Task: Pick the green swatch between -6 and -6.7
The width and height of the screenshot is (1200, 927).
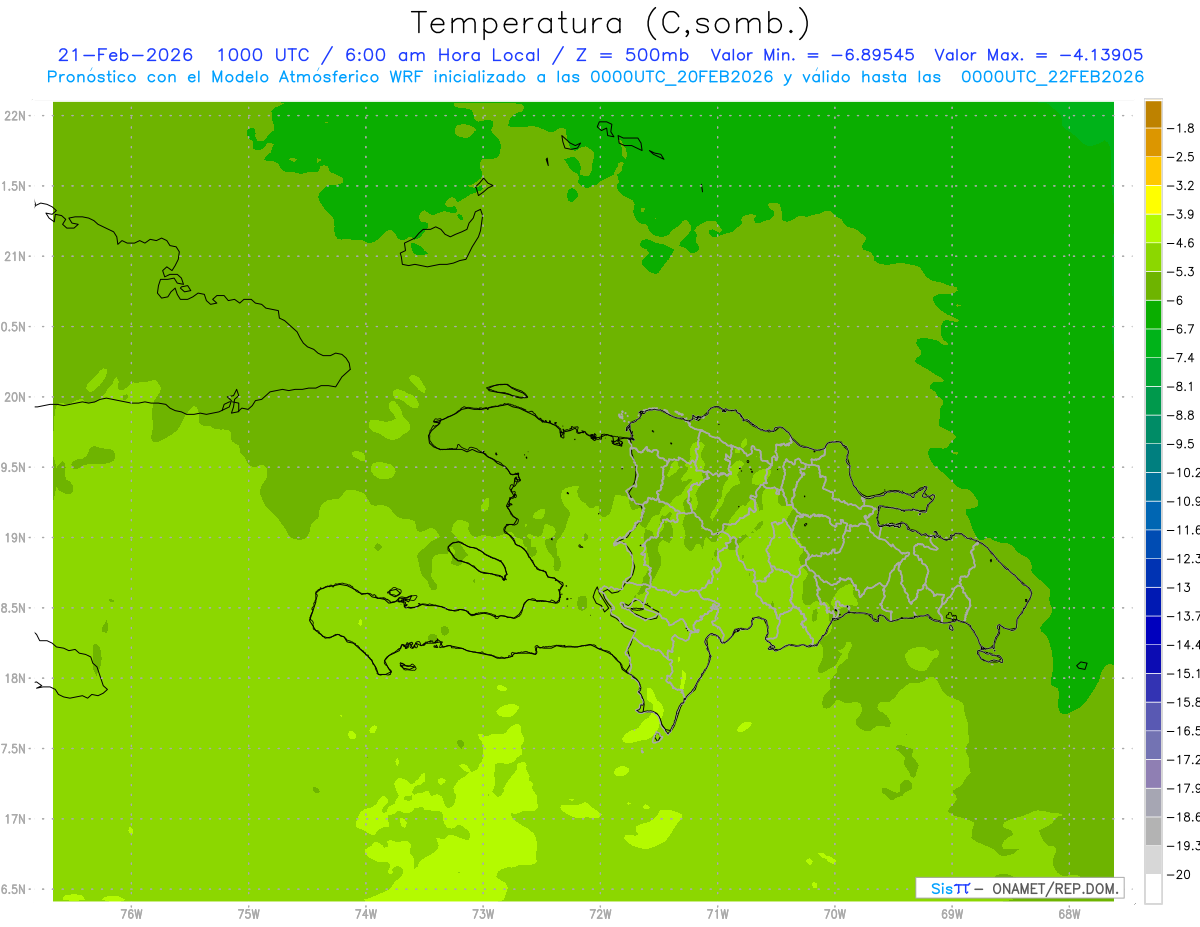Action: (x=1153, y=315)
